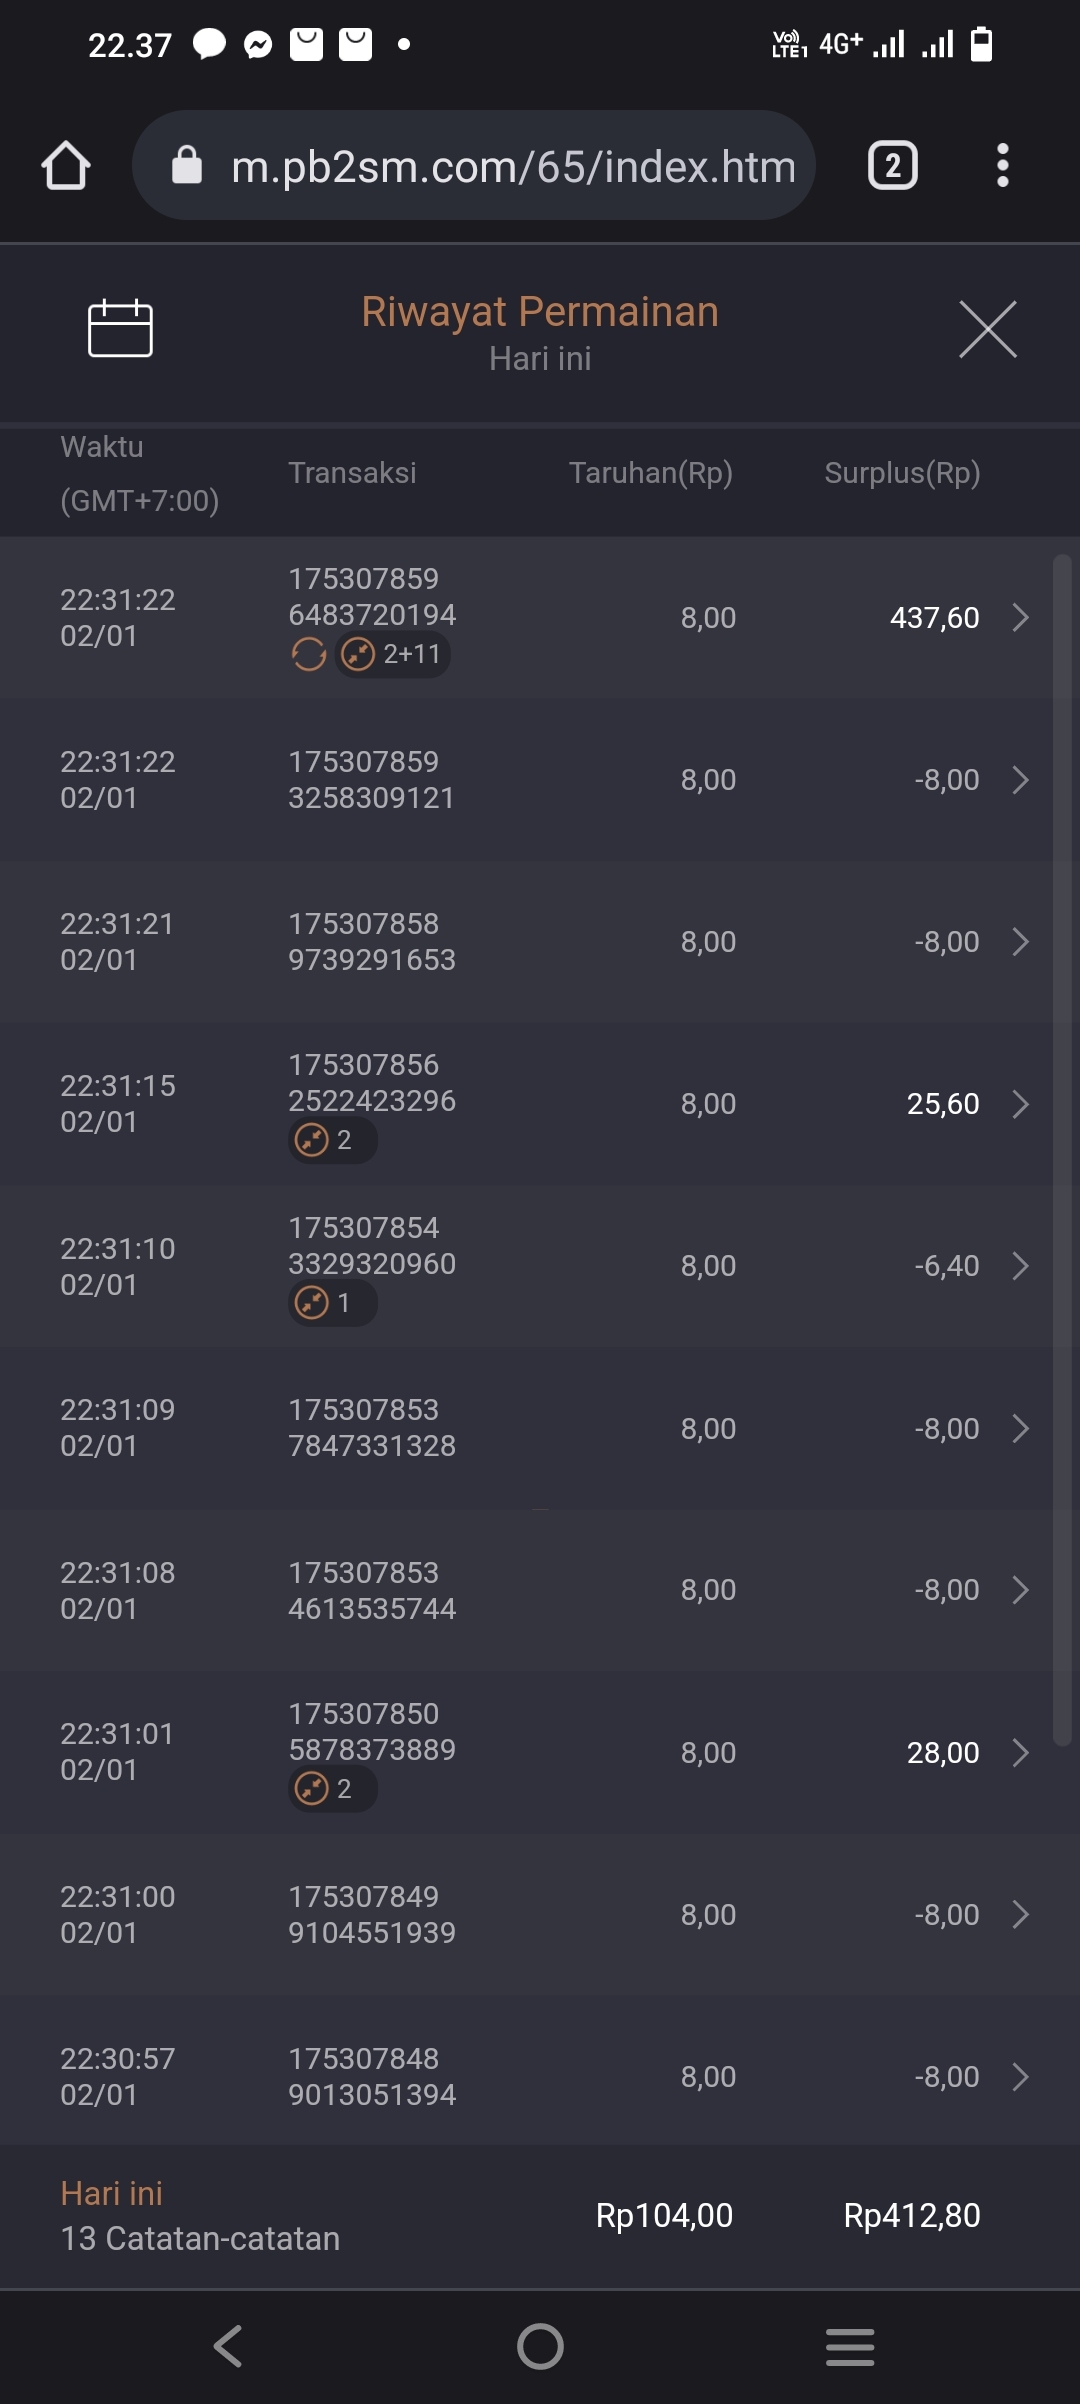Viewport: 1080px width, 2404px height.
Task: Tap the browser home icon
Action: click(66, 166)
